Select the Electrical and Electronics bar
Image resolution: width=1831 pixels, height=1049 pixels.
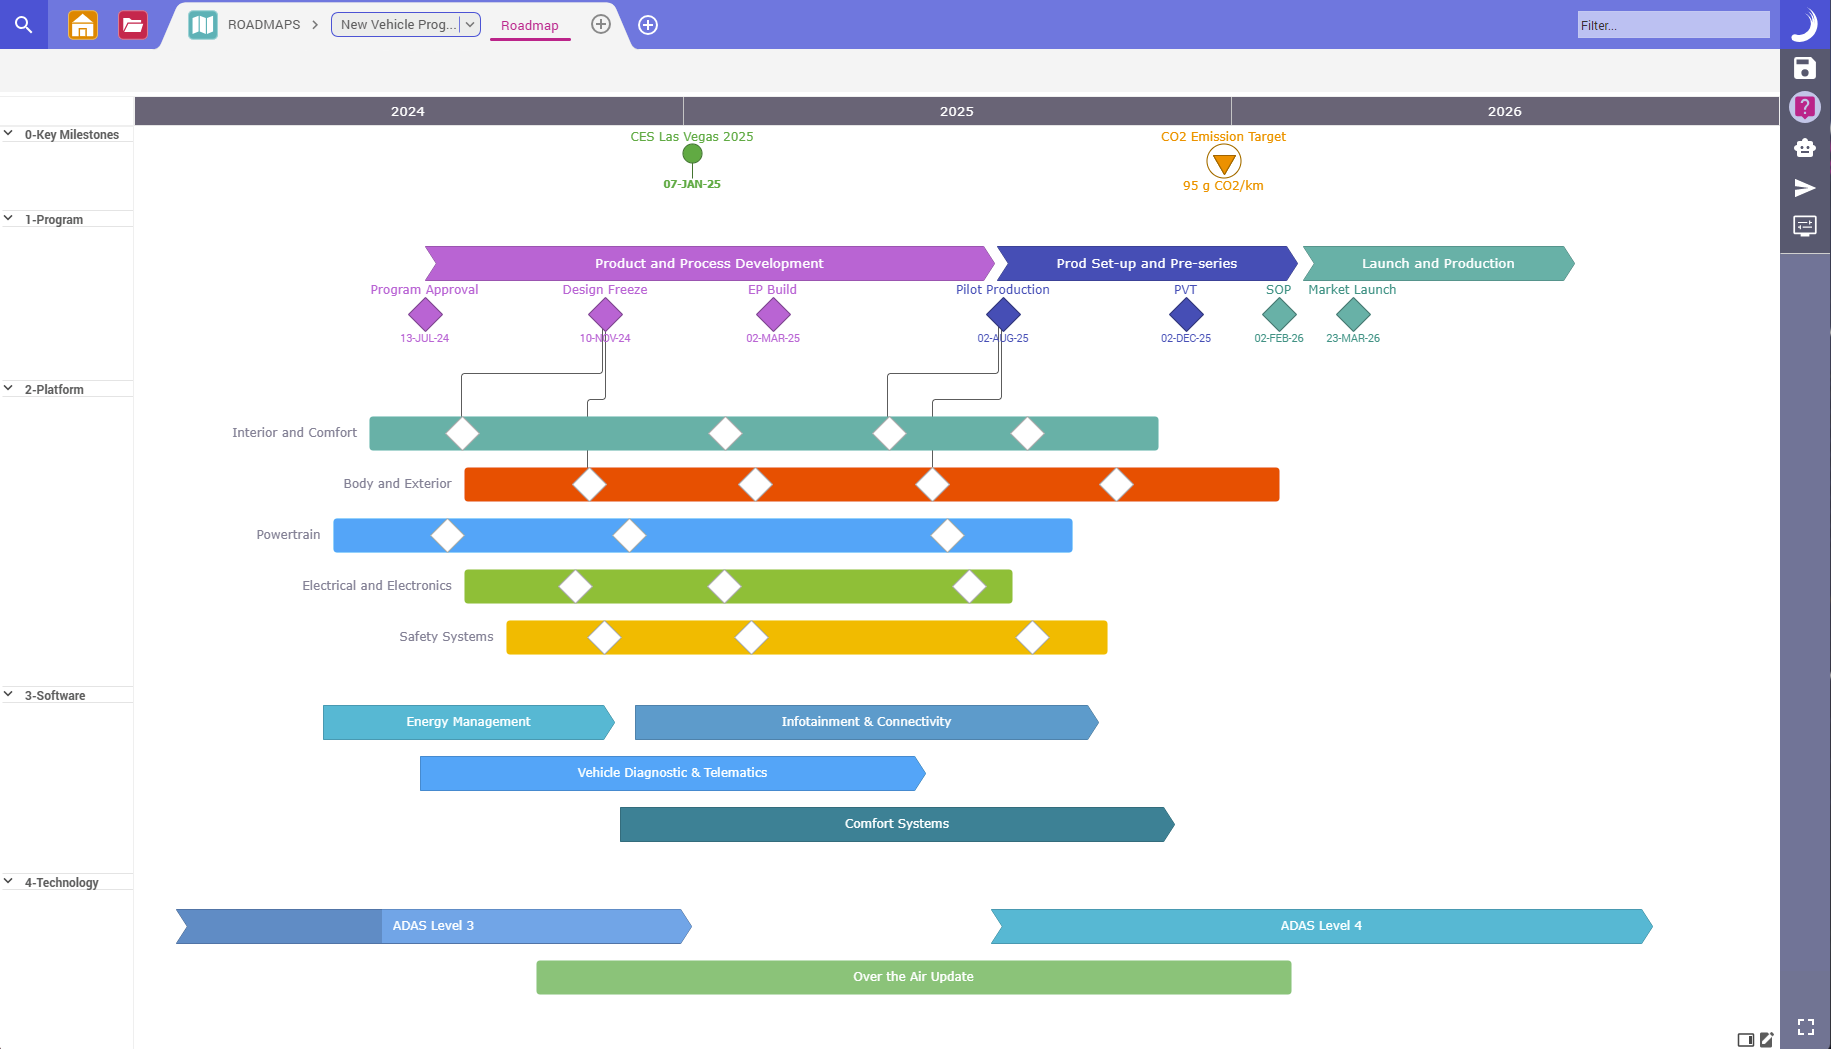[x=738, y=587]
